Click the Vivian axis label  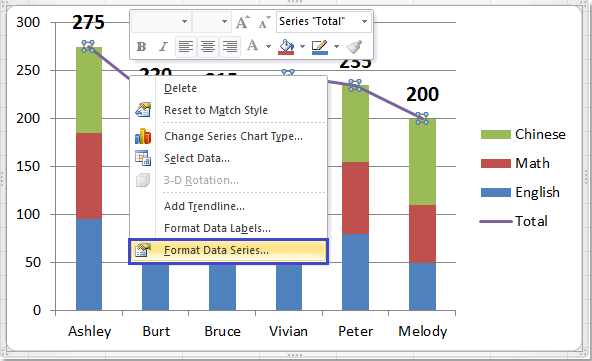click(x=288, y=332)
